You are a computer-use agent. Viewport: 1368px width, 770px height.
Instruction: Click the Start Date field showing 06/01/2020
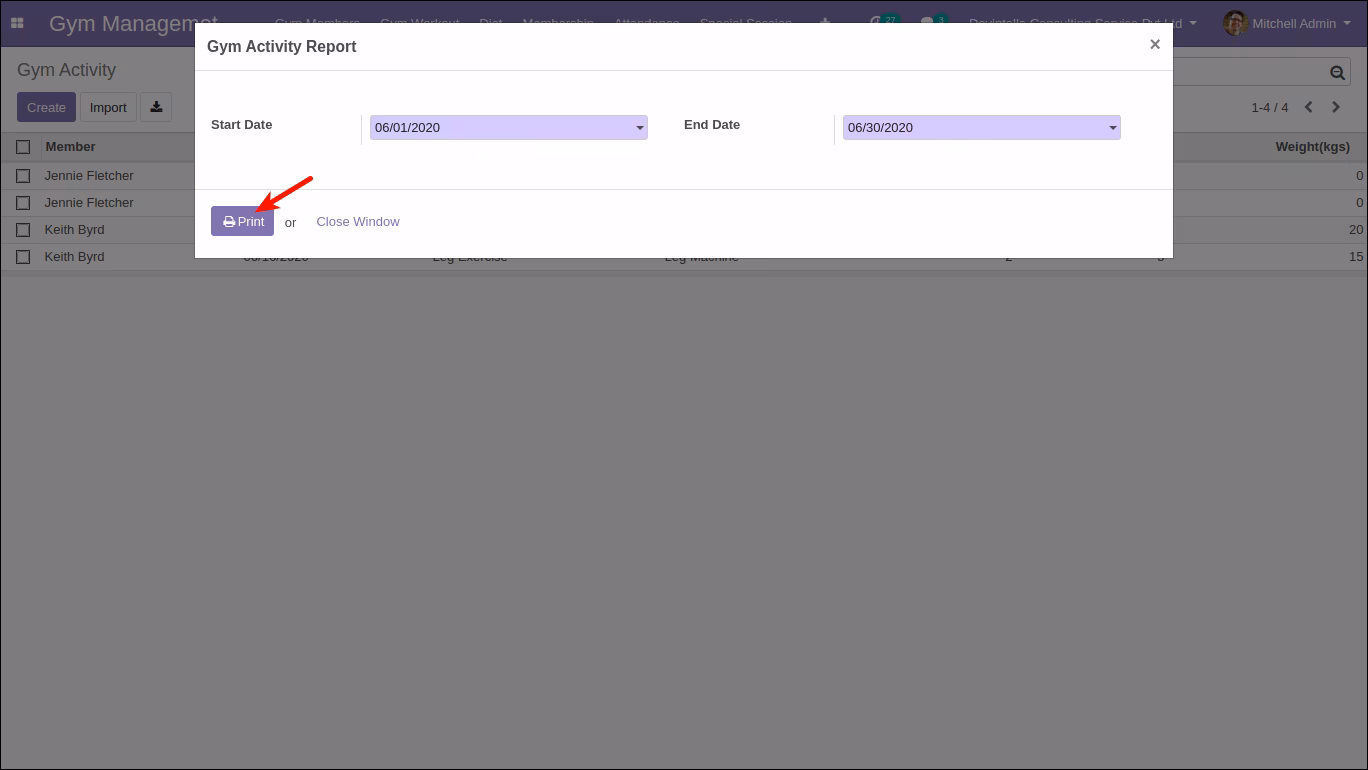pos(509,127)
